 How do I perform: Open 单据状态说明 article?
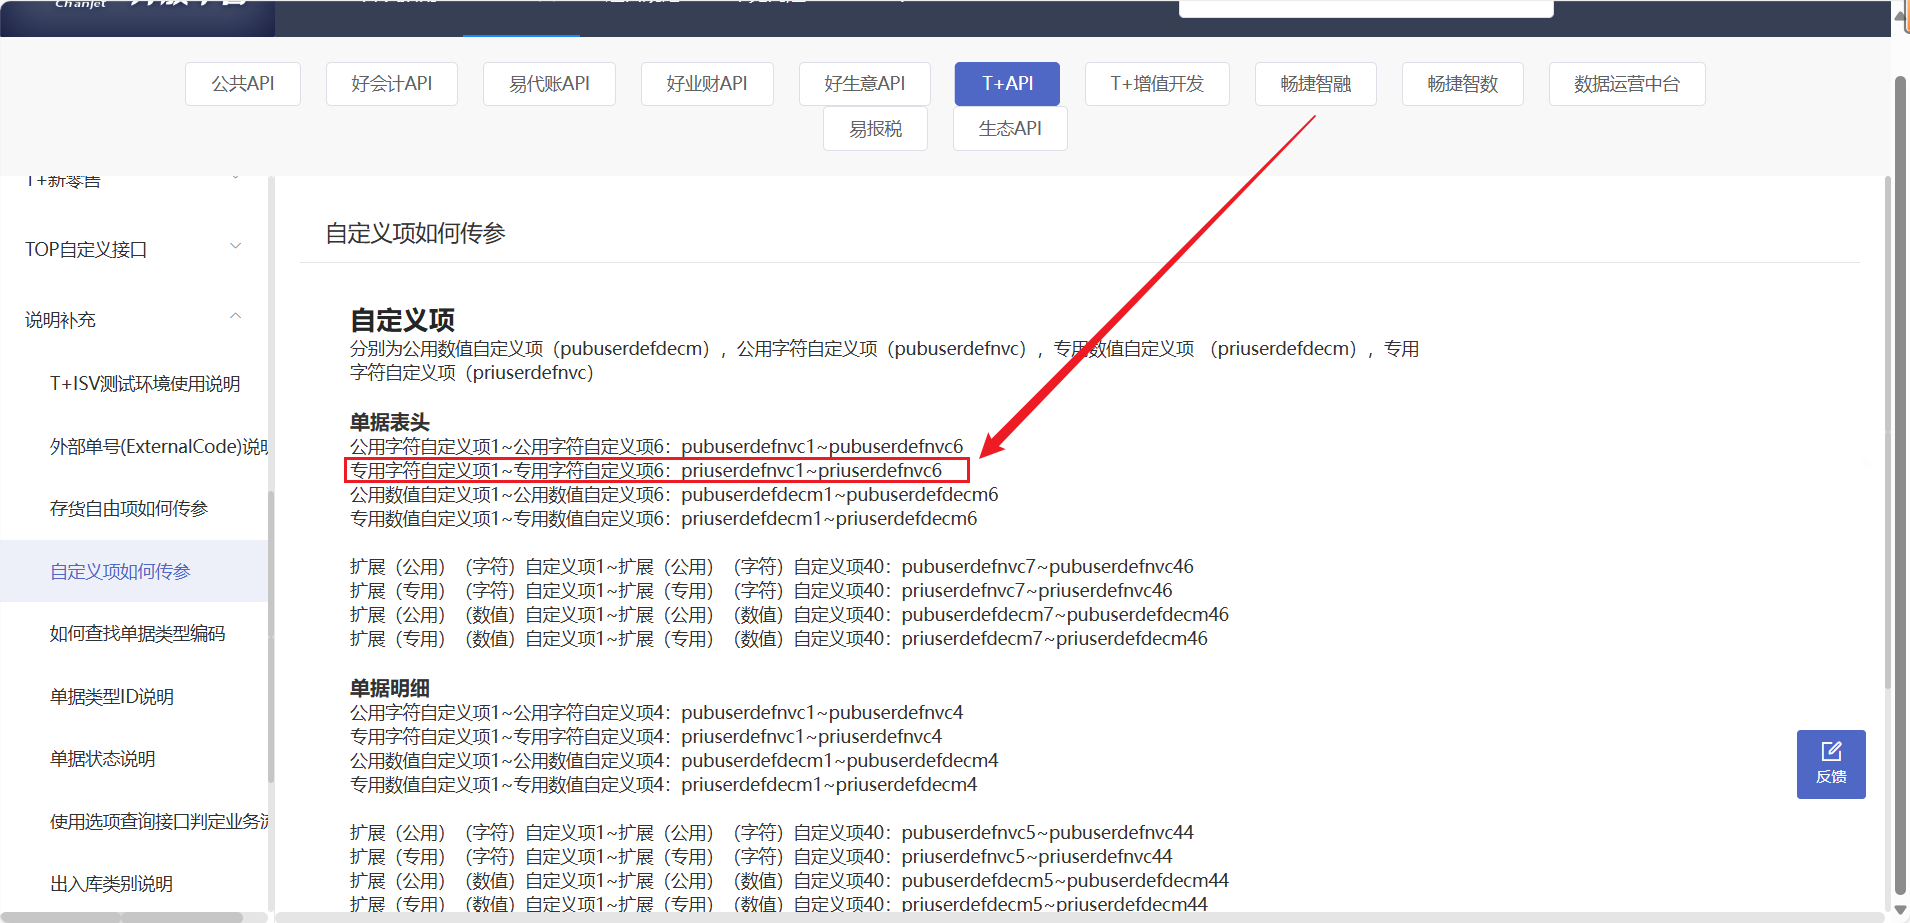(x=103, y=759)
